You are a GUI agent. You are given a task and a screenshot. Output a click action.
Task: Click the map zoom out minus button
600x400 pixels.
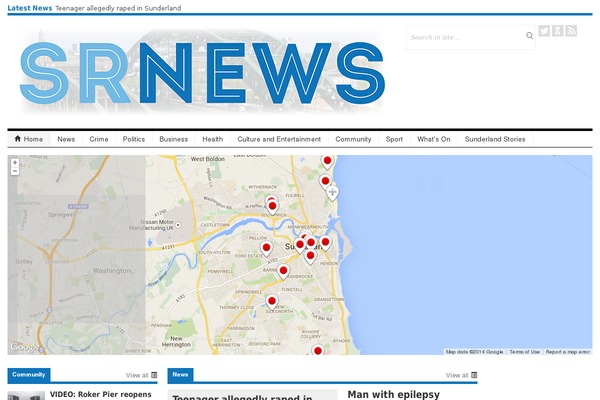coord(15,171)
